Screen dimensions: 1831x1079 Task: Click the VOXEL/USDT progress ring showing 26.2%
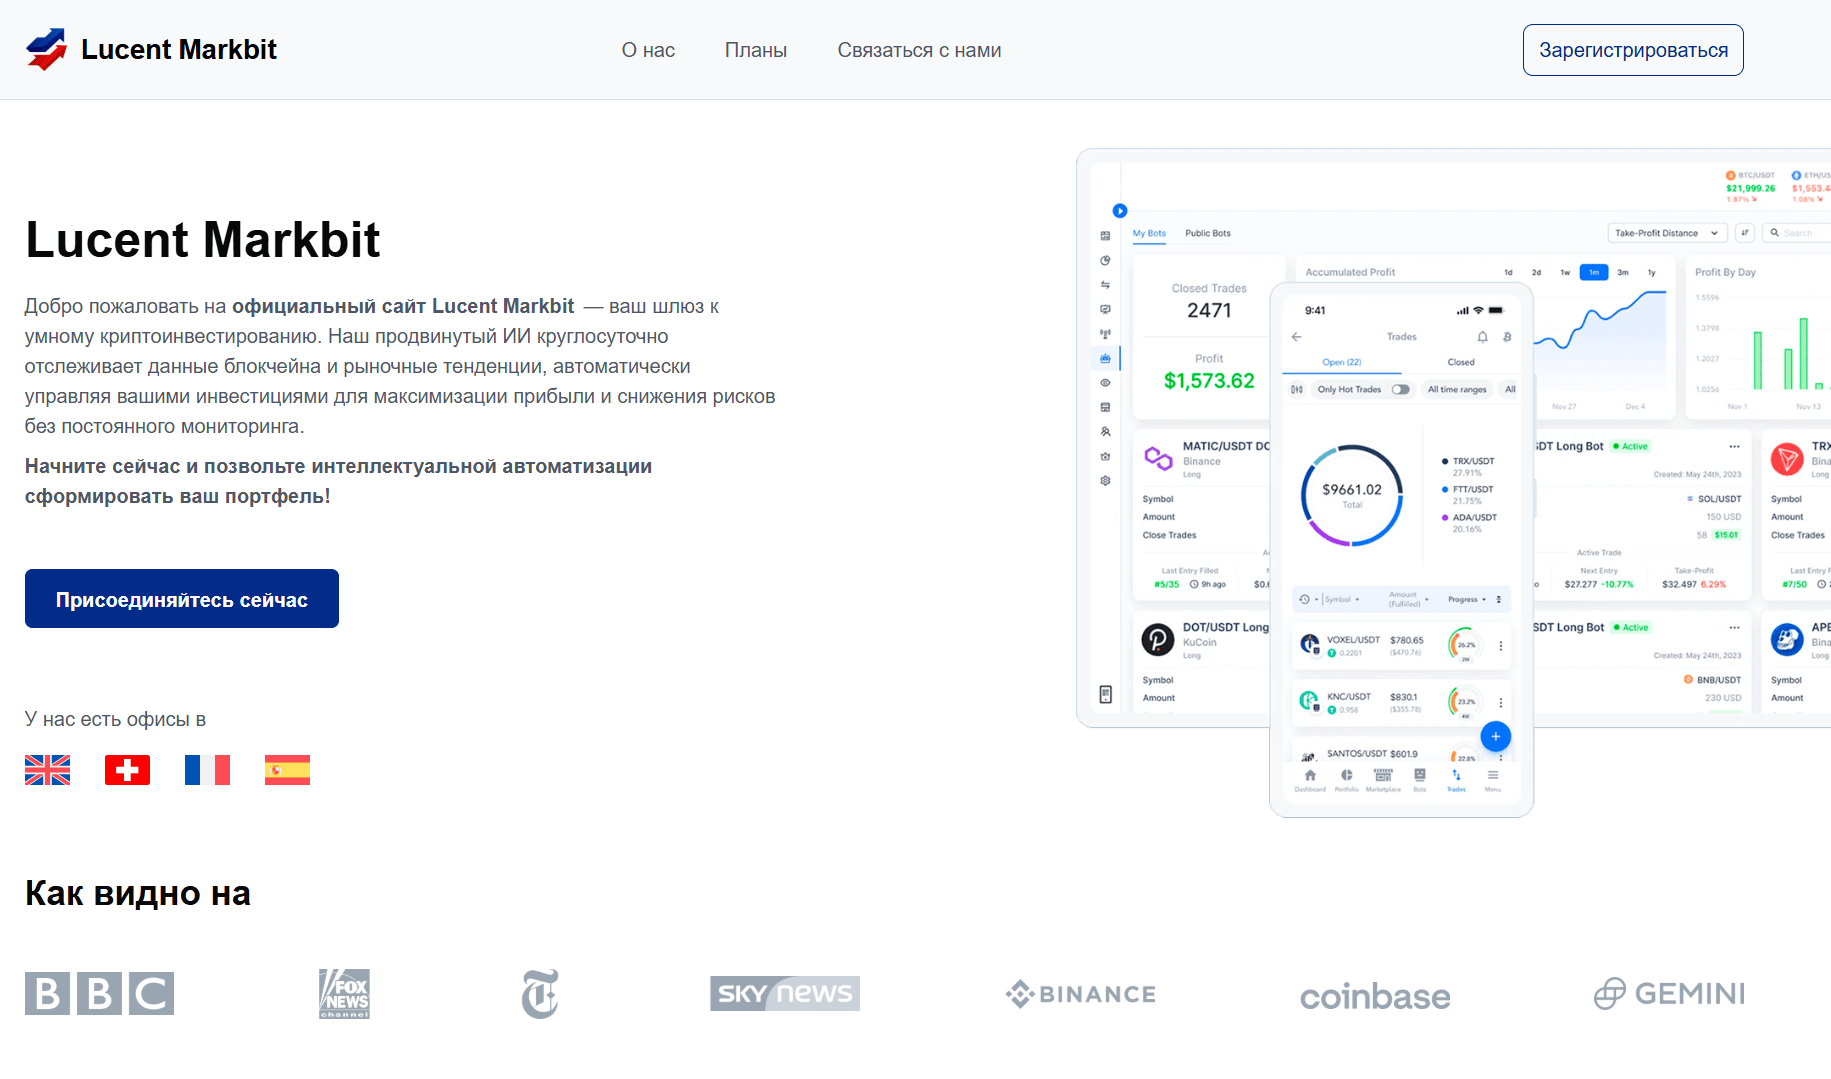pos(1465,645)
